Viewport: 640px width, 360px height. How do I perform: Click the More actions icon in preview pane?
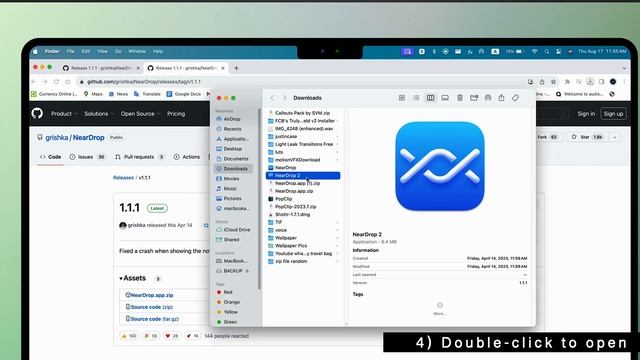(440, 305)
